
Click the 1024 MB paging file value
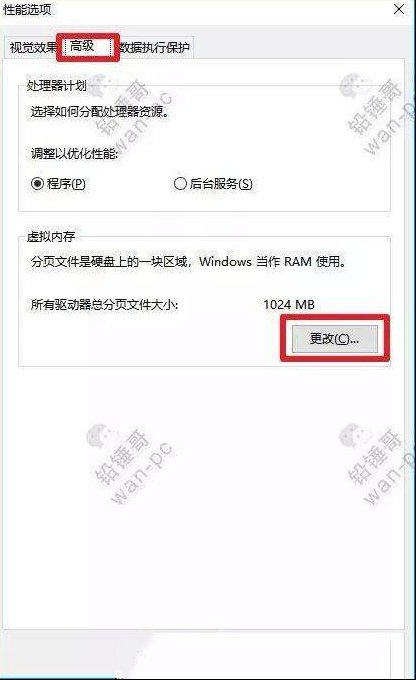click(289, 304)
